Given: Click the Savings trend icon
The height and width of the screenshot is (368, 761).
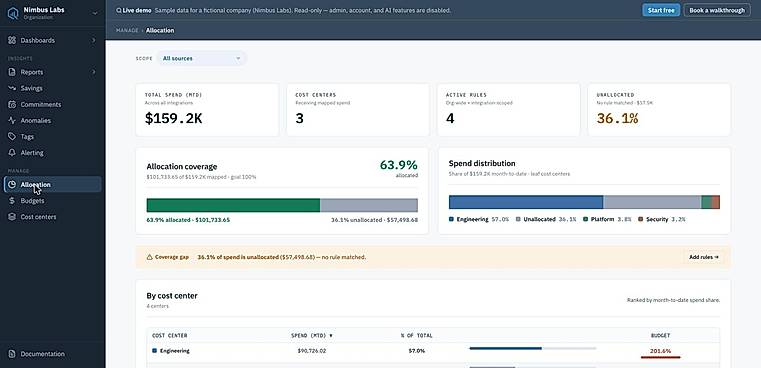Looking at the screenshot, I should pos(12,88).
